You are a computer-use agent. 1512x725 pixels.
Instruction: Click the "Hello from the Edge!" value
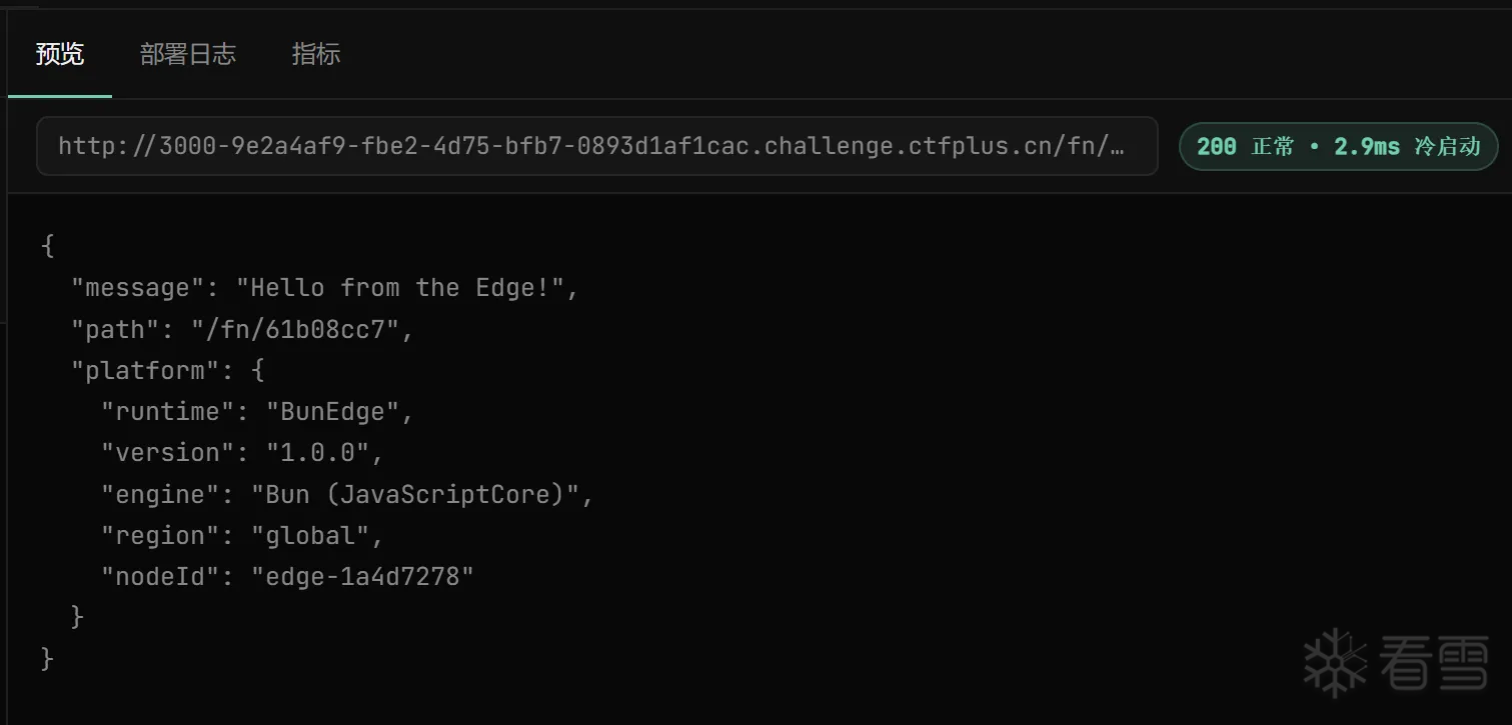pyautogui.click(x=399, y=288)
